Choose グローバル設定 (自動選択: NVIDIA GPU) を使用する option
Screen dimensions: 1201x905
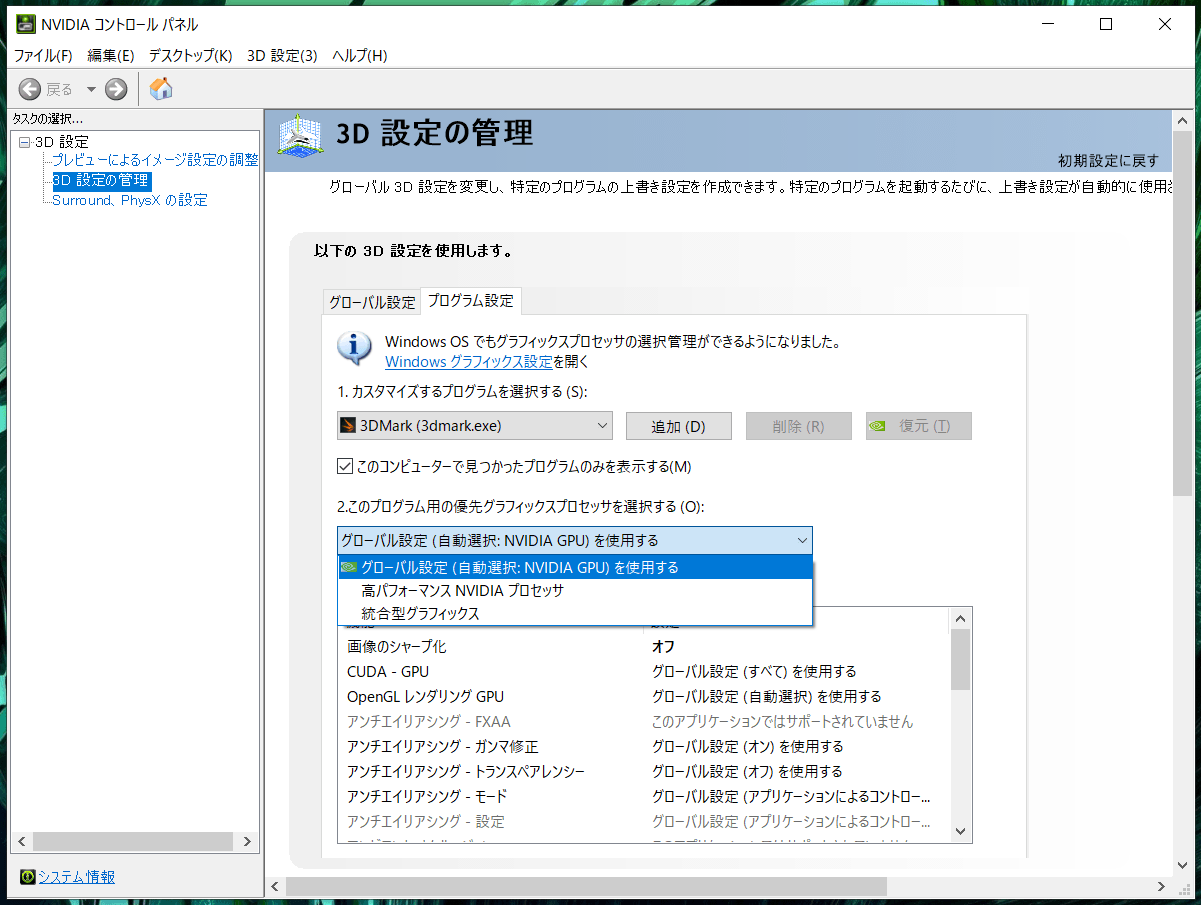576,567
